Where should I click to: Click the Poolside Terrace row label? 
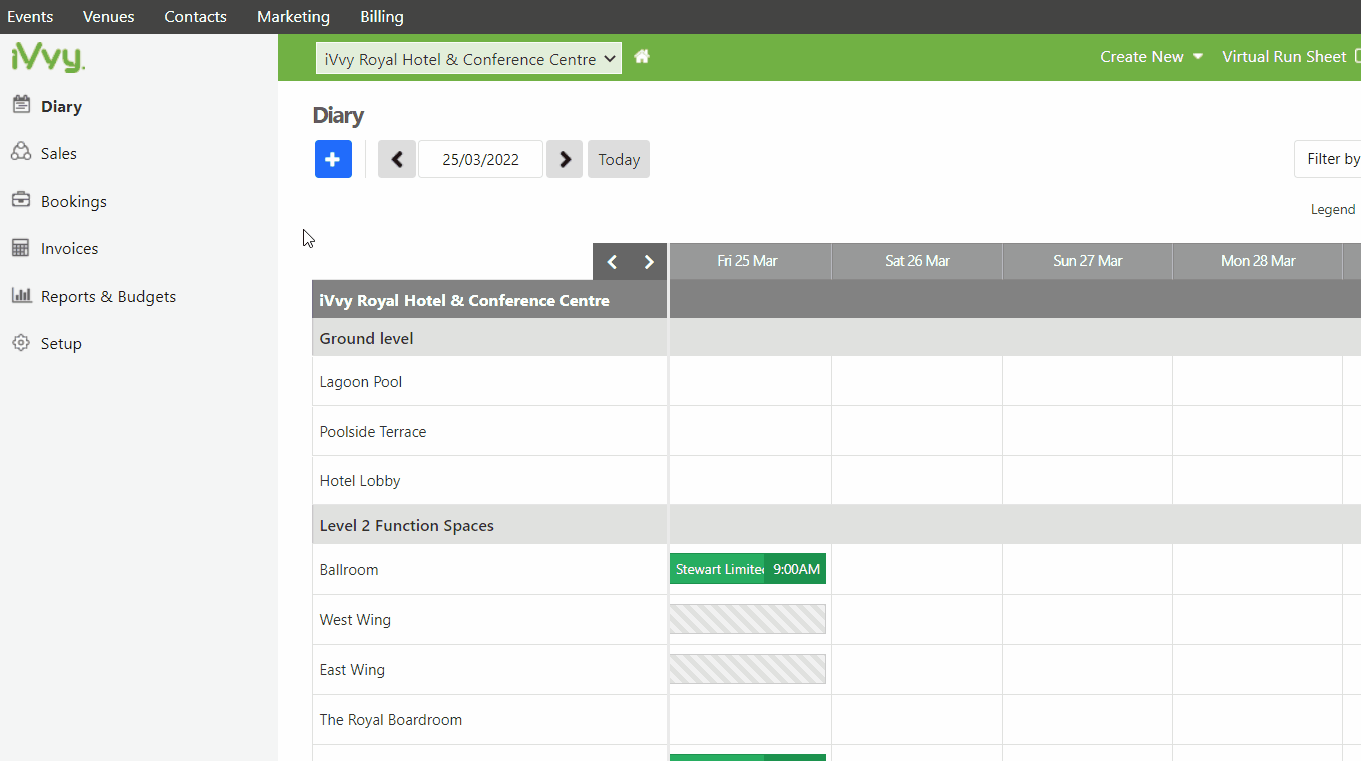click(373, 432)
